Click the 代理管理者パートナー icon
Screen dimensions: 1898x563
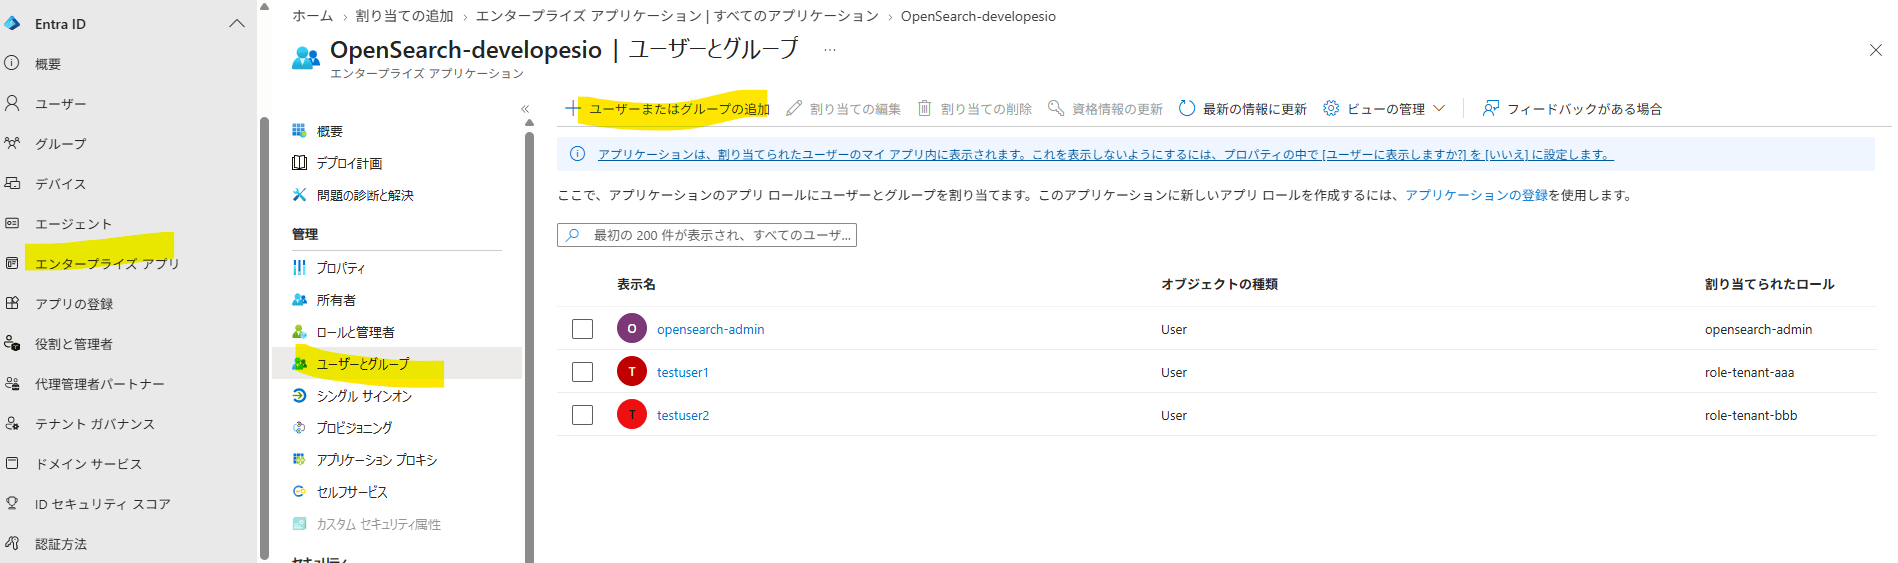point(12,383)
